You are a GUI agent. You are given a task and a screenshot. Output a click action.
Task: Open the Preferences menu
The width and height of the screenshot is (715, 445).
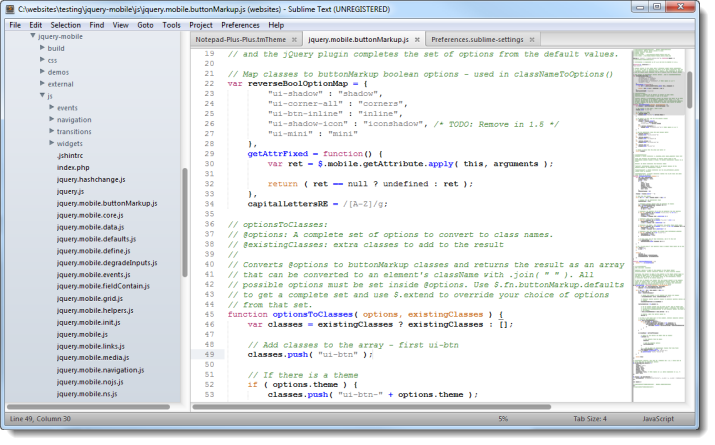(240, 25)
